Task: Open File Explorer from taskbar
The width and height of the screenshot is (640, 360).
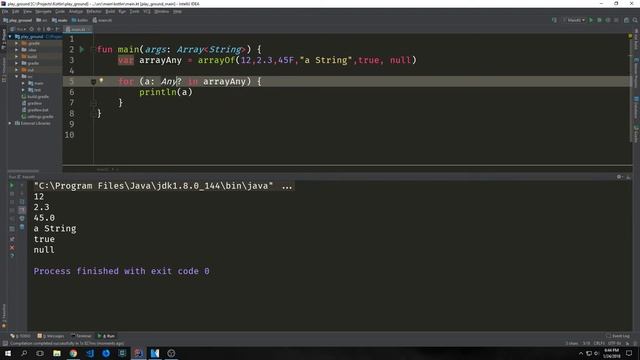Action: pos(57,353)
